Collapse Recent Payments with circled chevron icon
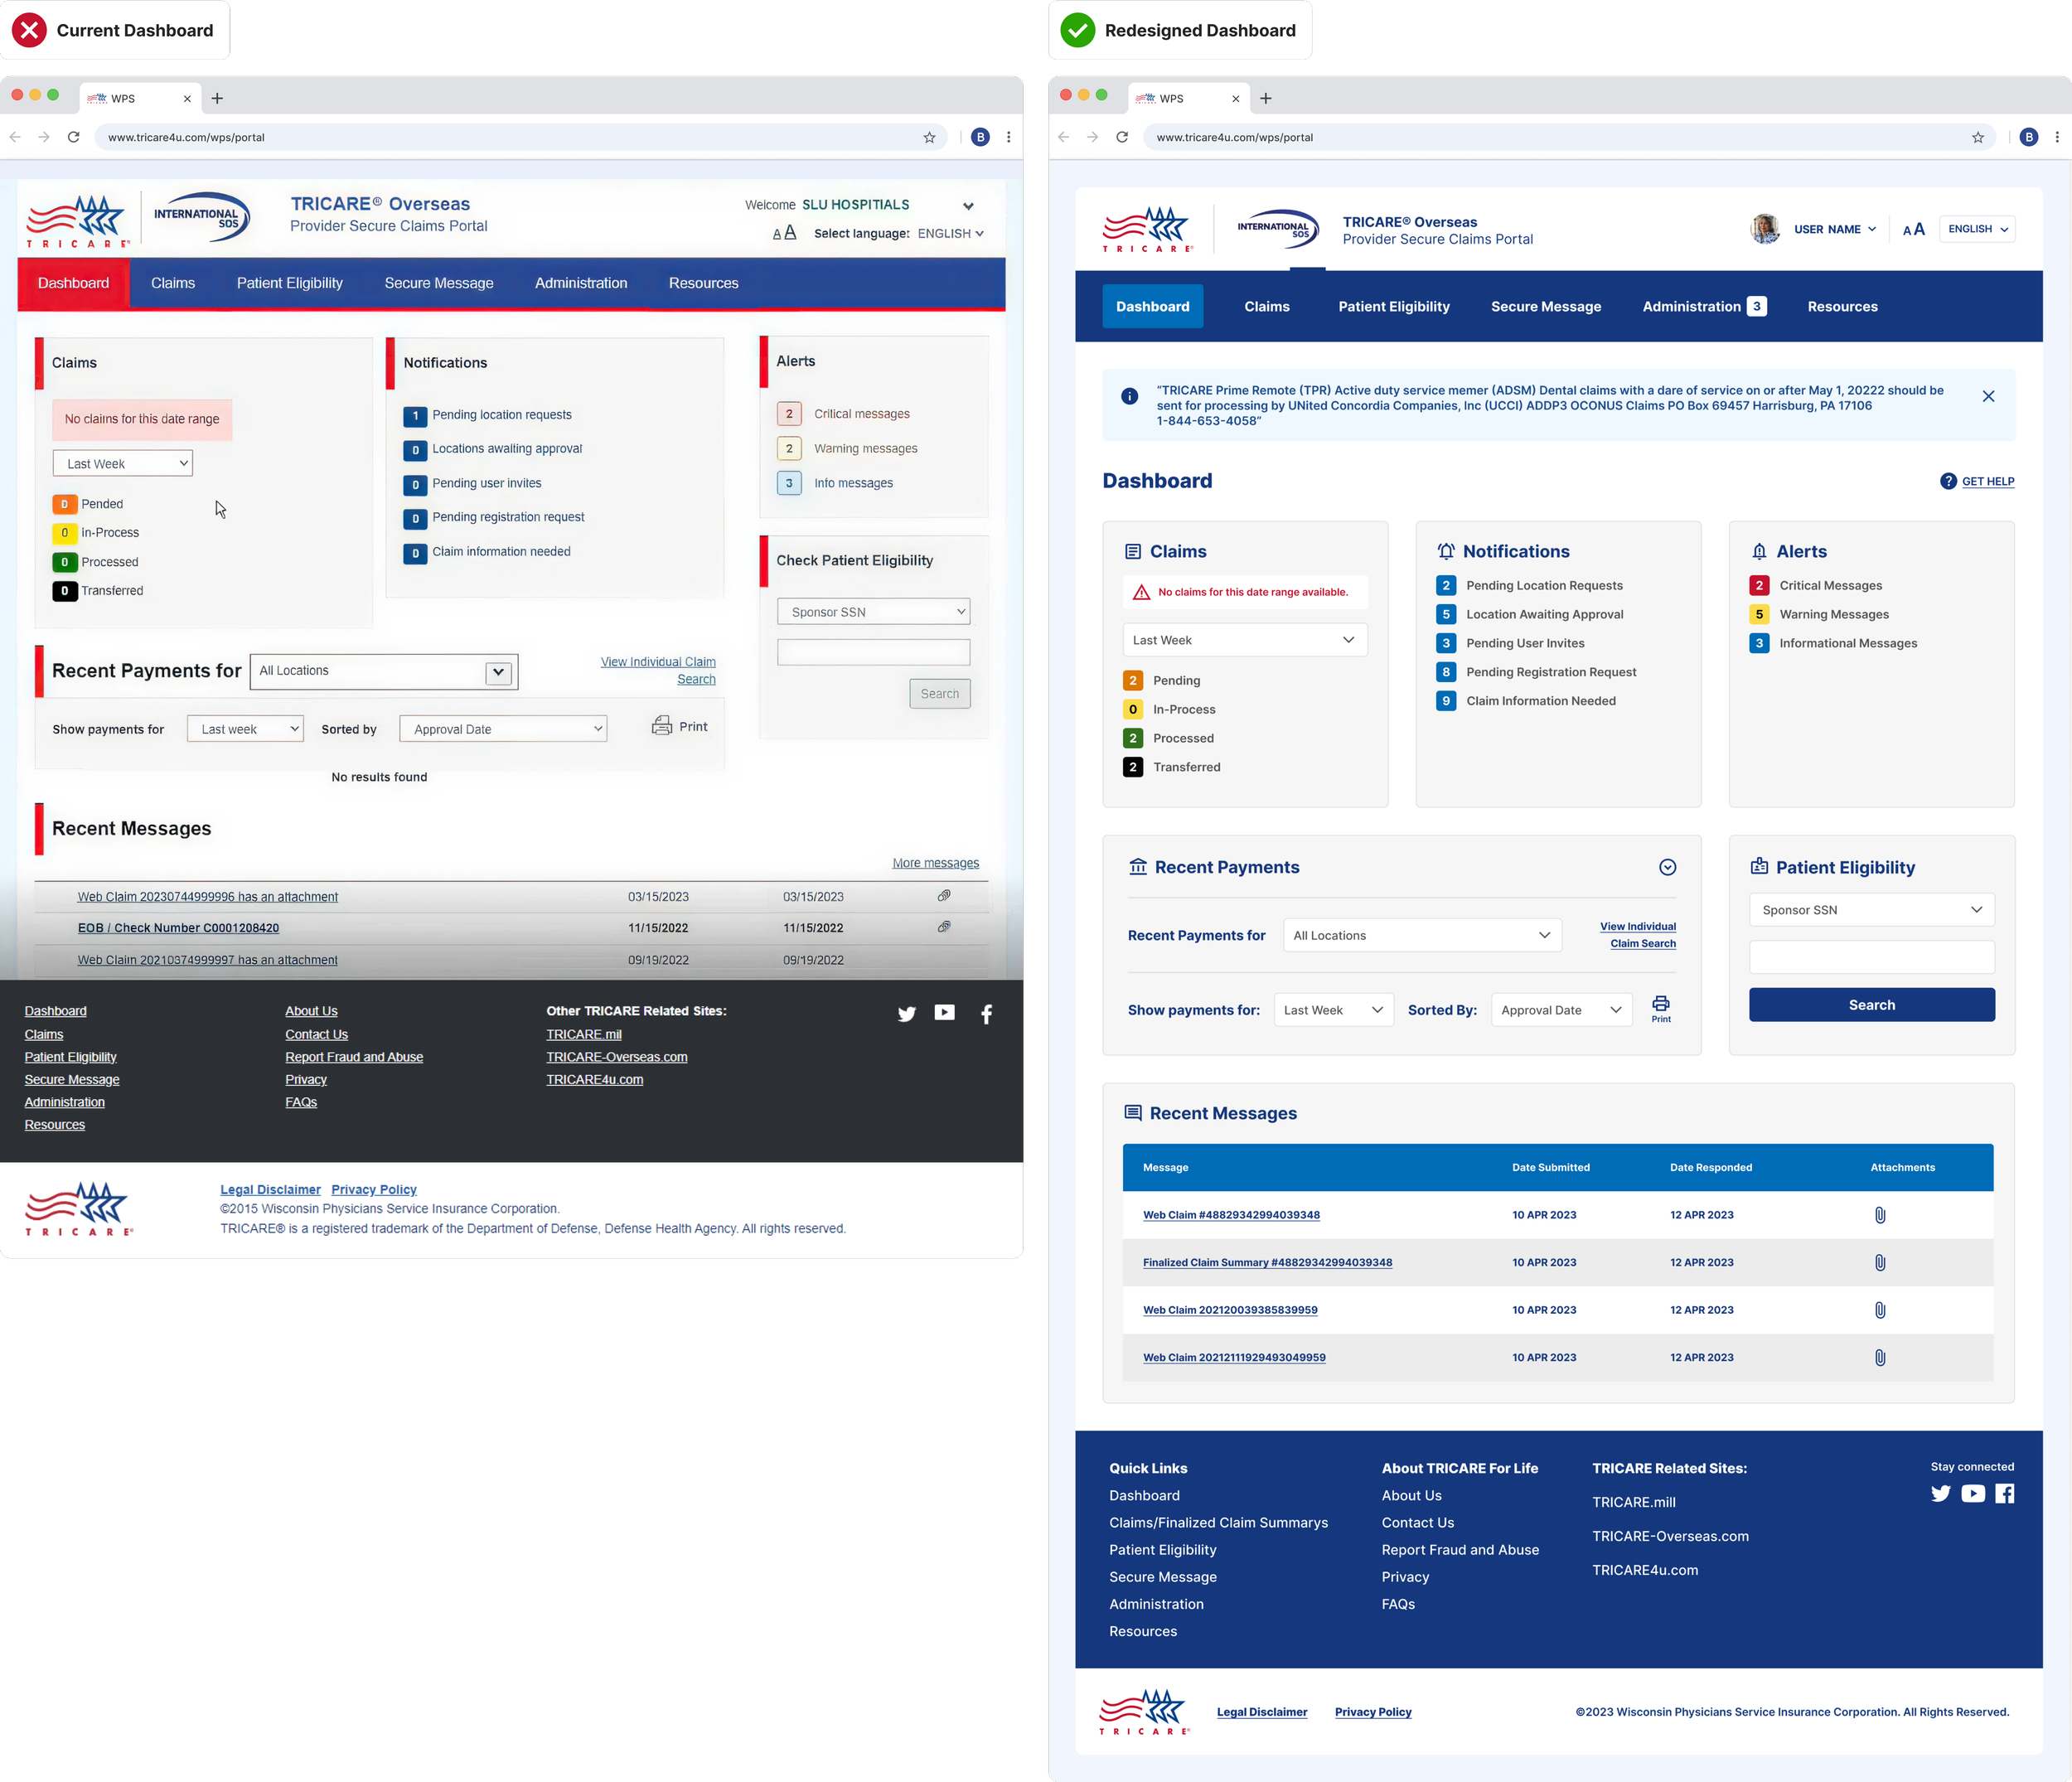Viewport: 2072px width, 1782px height. 1667,867
